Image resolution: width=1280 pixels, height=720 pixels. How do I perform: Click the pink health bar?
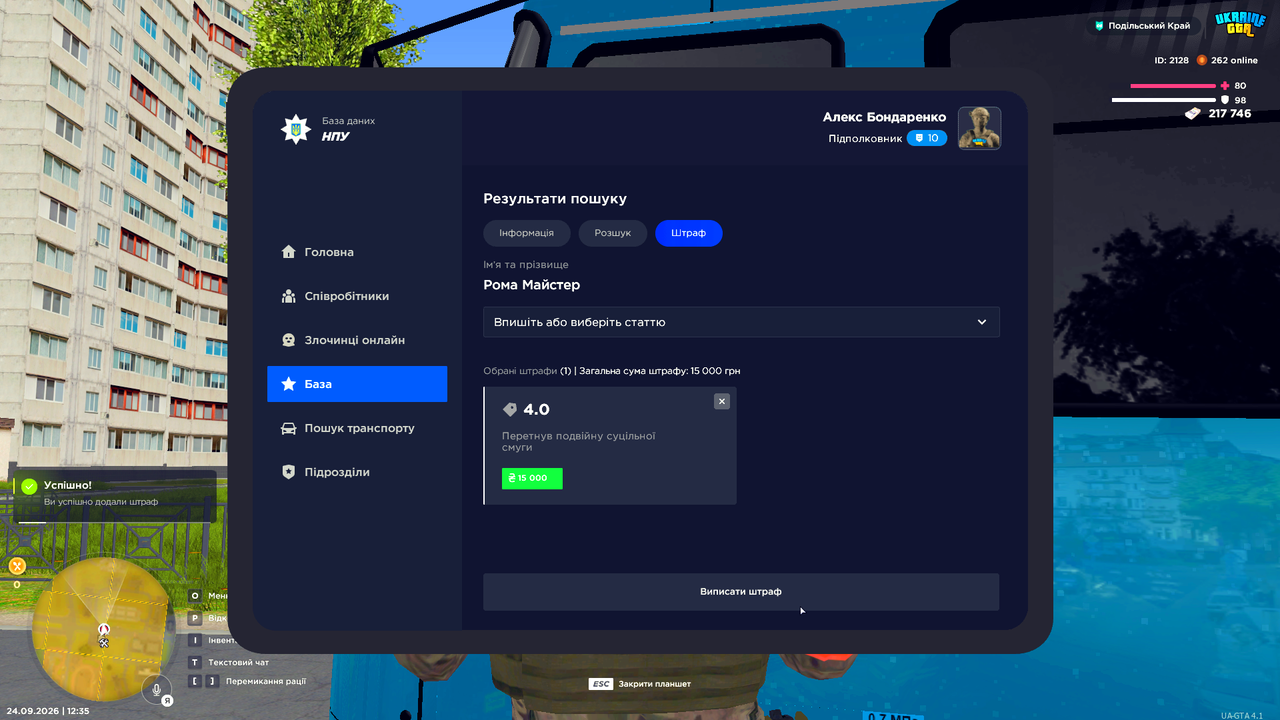coord(1172,86)
